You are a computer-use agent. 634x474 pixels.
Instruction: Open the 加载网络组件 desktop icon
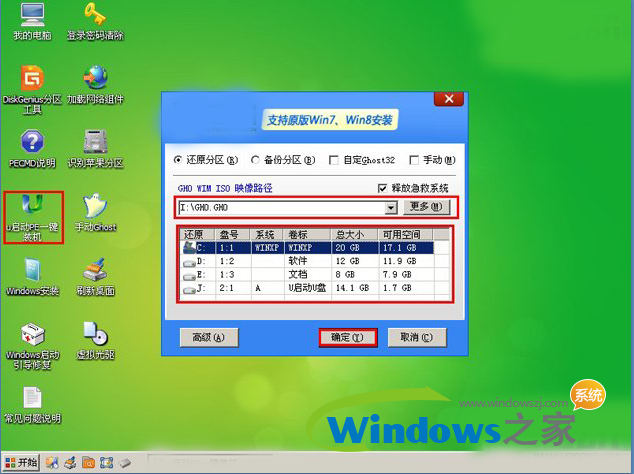click(95, 78)
